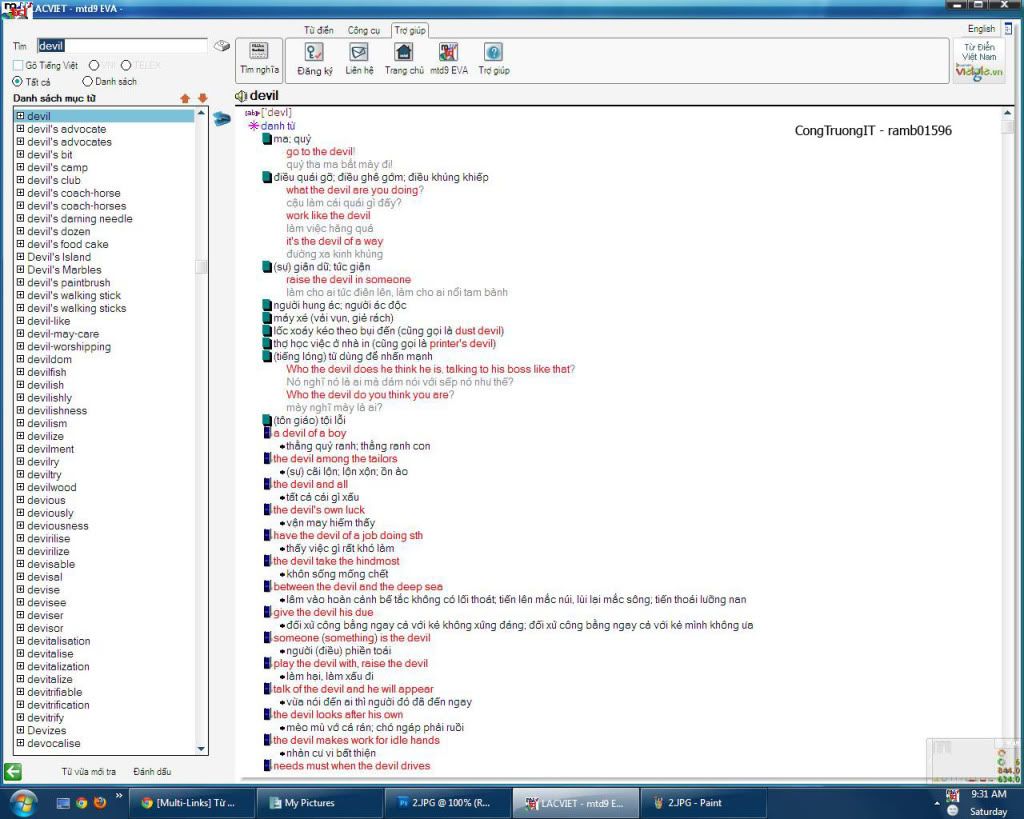Click the English language menu
The height and width of the screenshot is (819, 1024).
point(981,29)
